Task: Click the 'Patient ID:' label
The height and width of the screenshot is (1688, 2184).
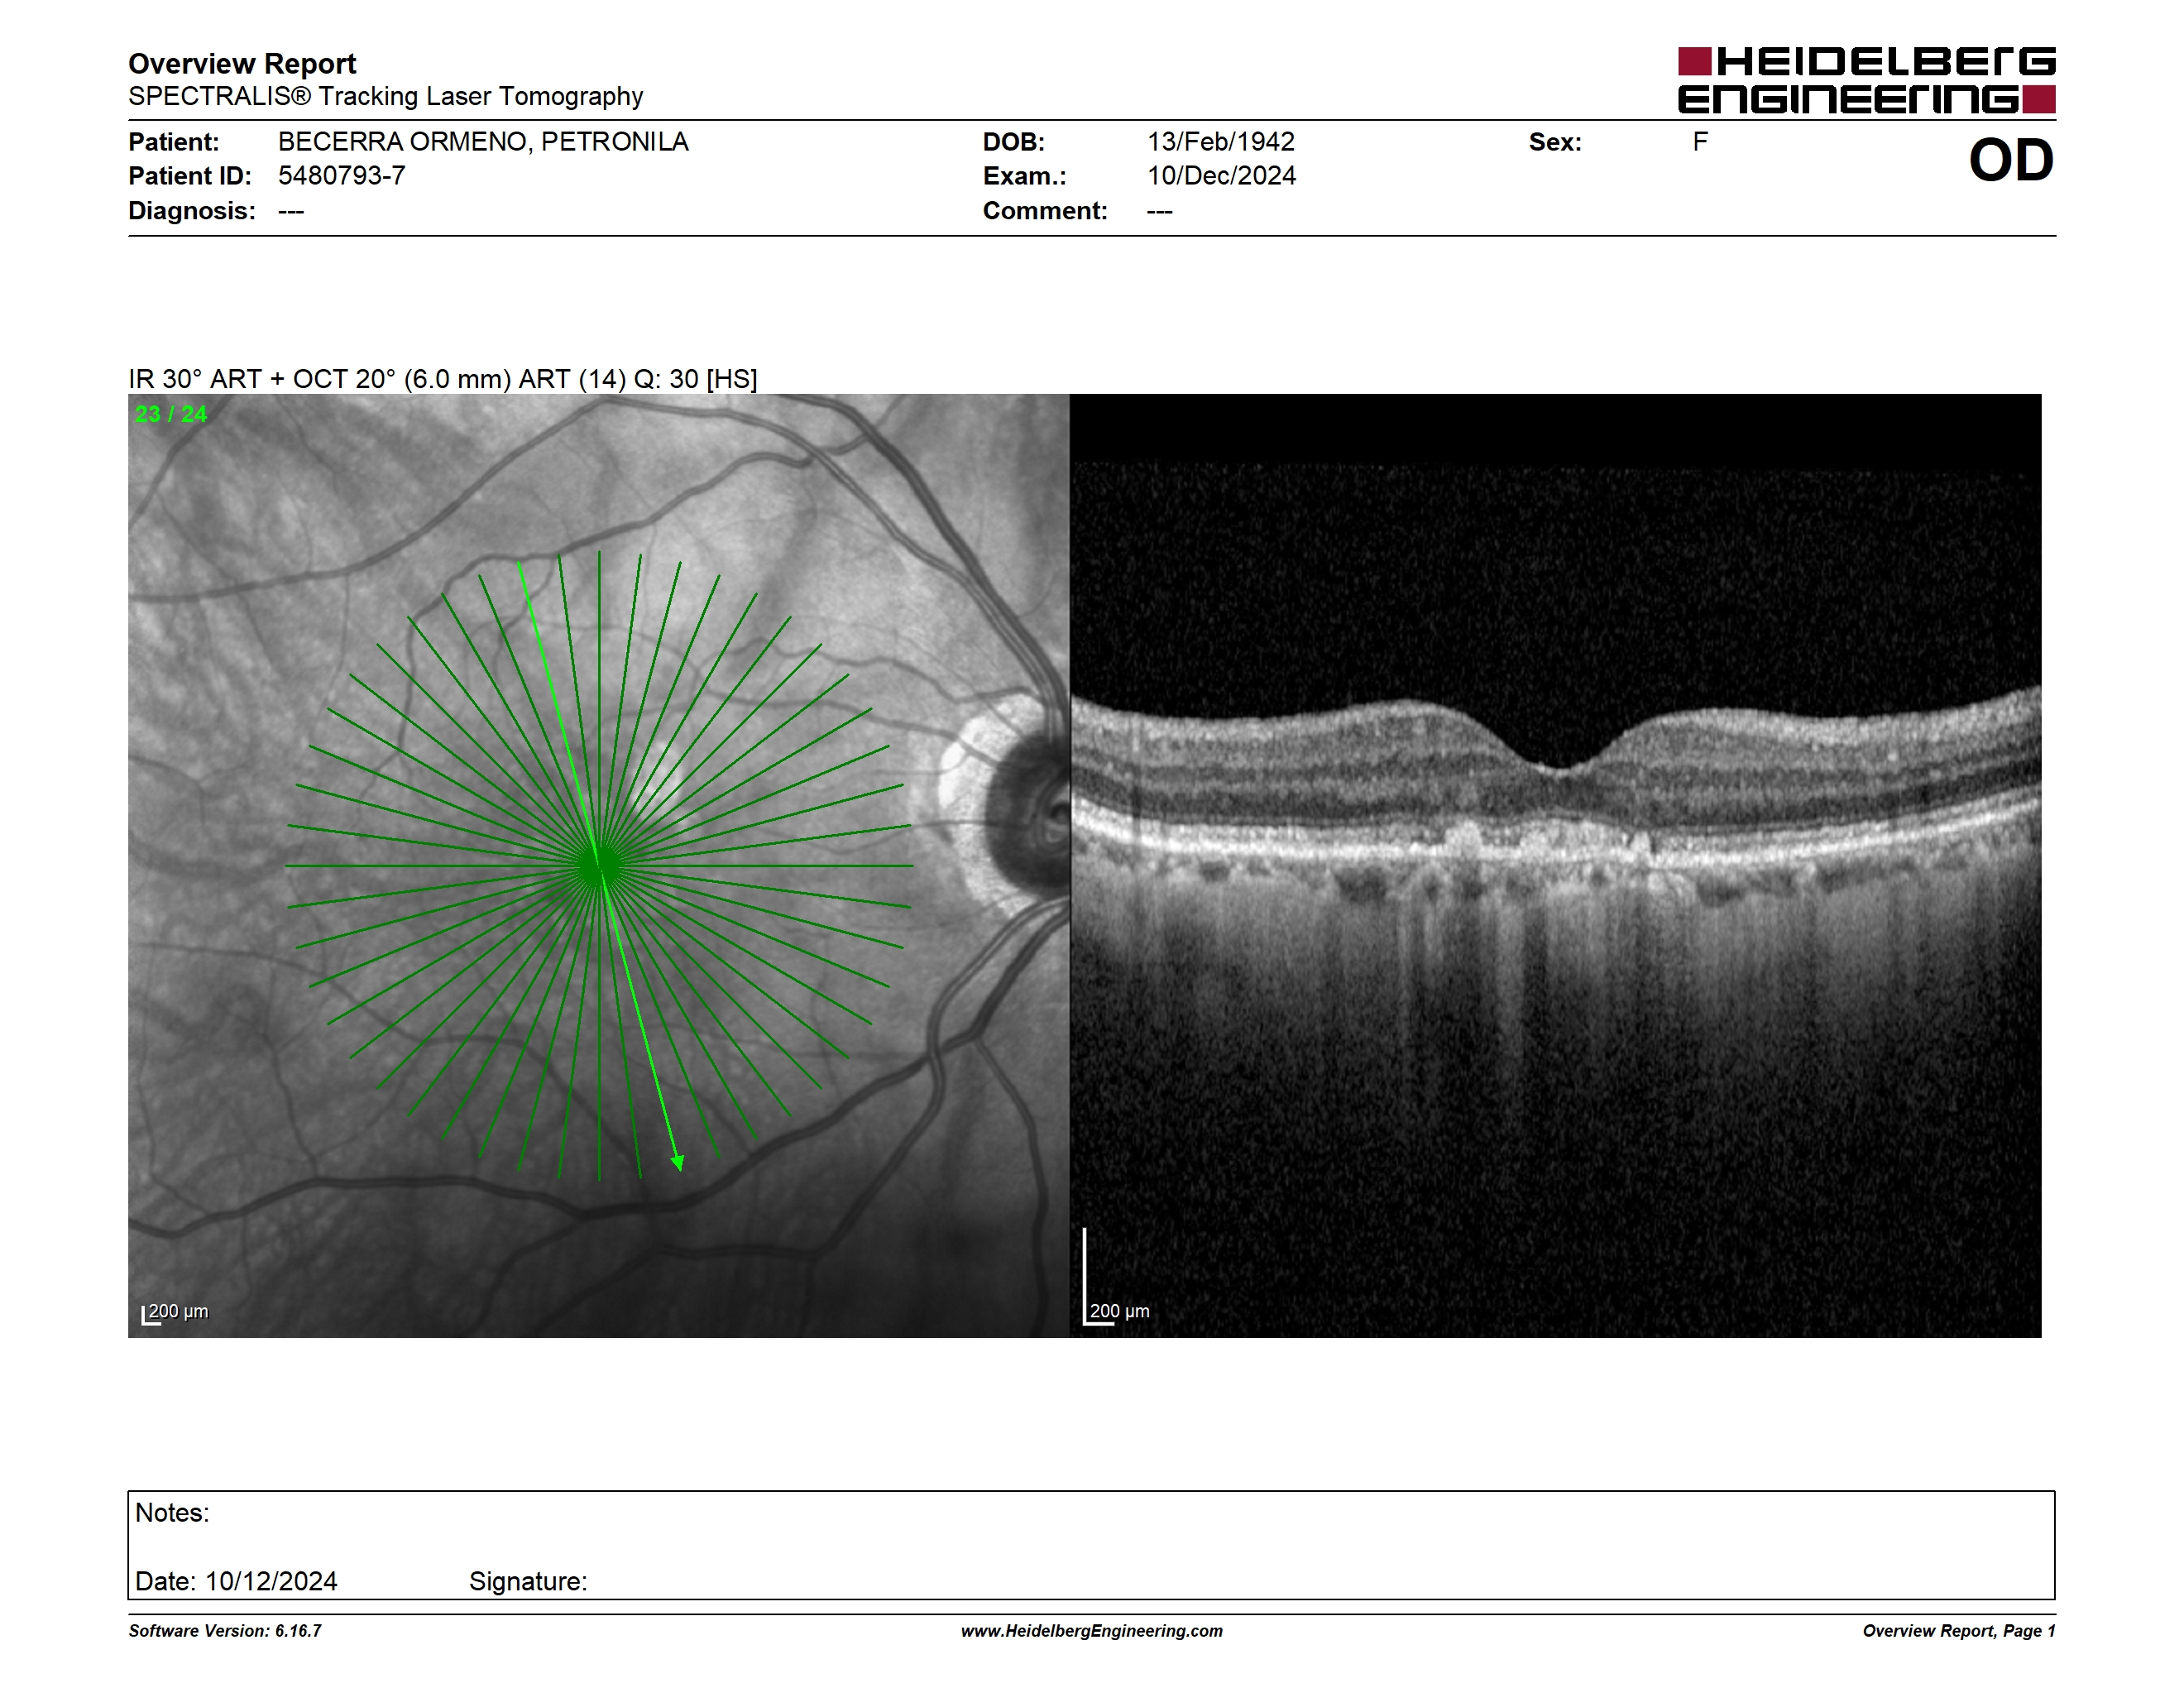Action: pos(190,176)
